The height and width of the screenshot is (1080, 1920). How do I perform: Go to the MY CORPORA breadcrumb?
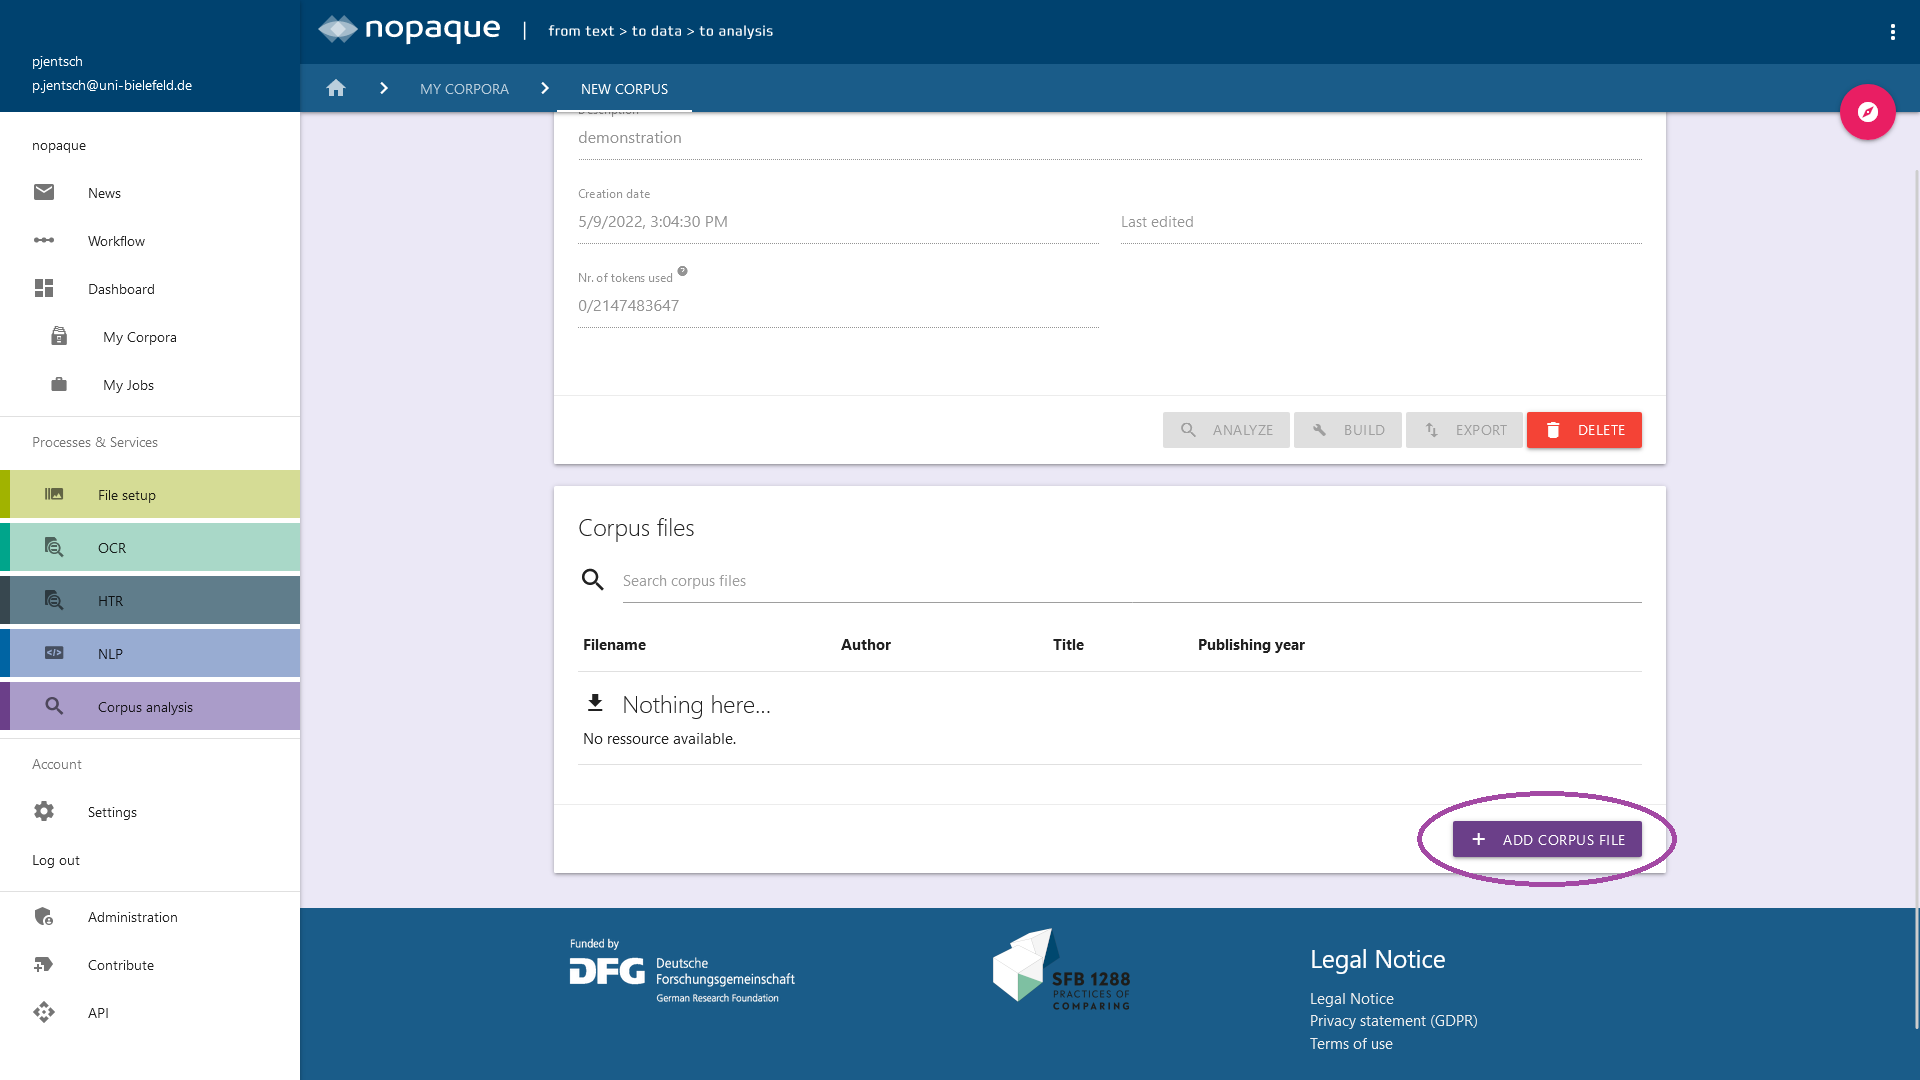click(x=464, y=89)
